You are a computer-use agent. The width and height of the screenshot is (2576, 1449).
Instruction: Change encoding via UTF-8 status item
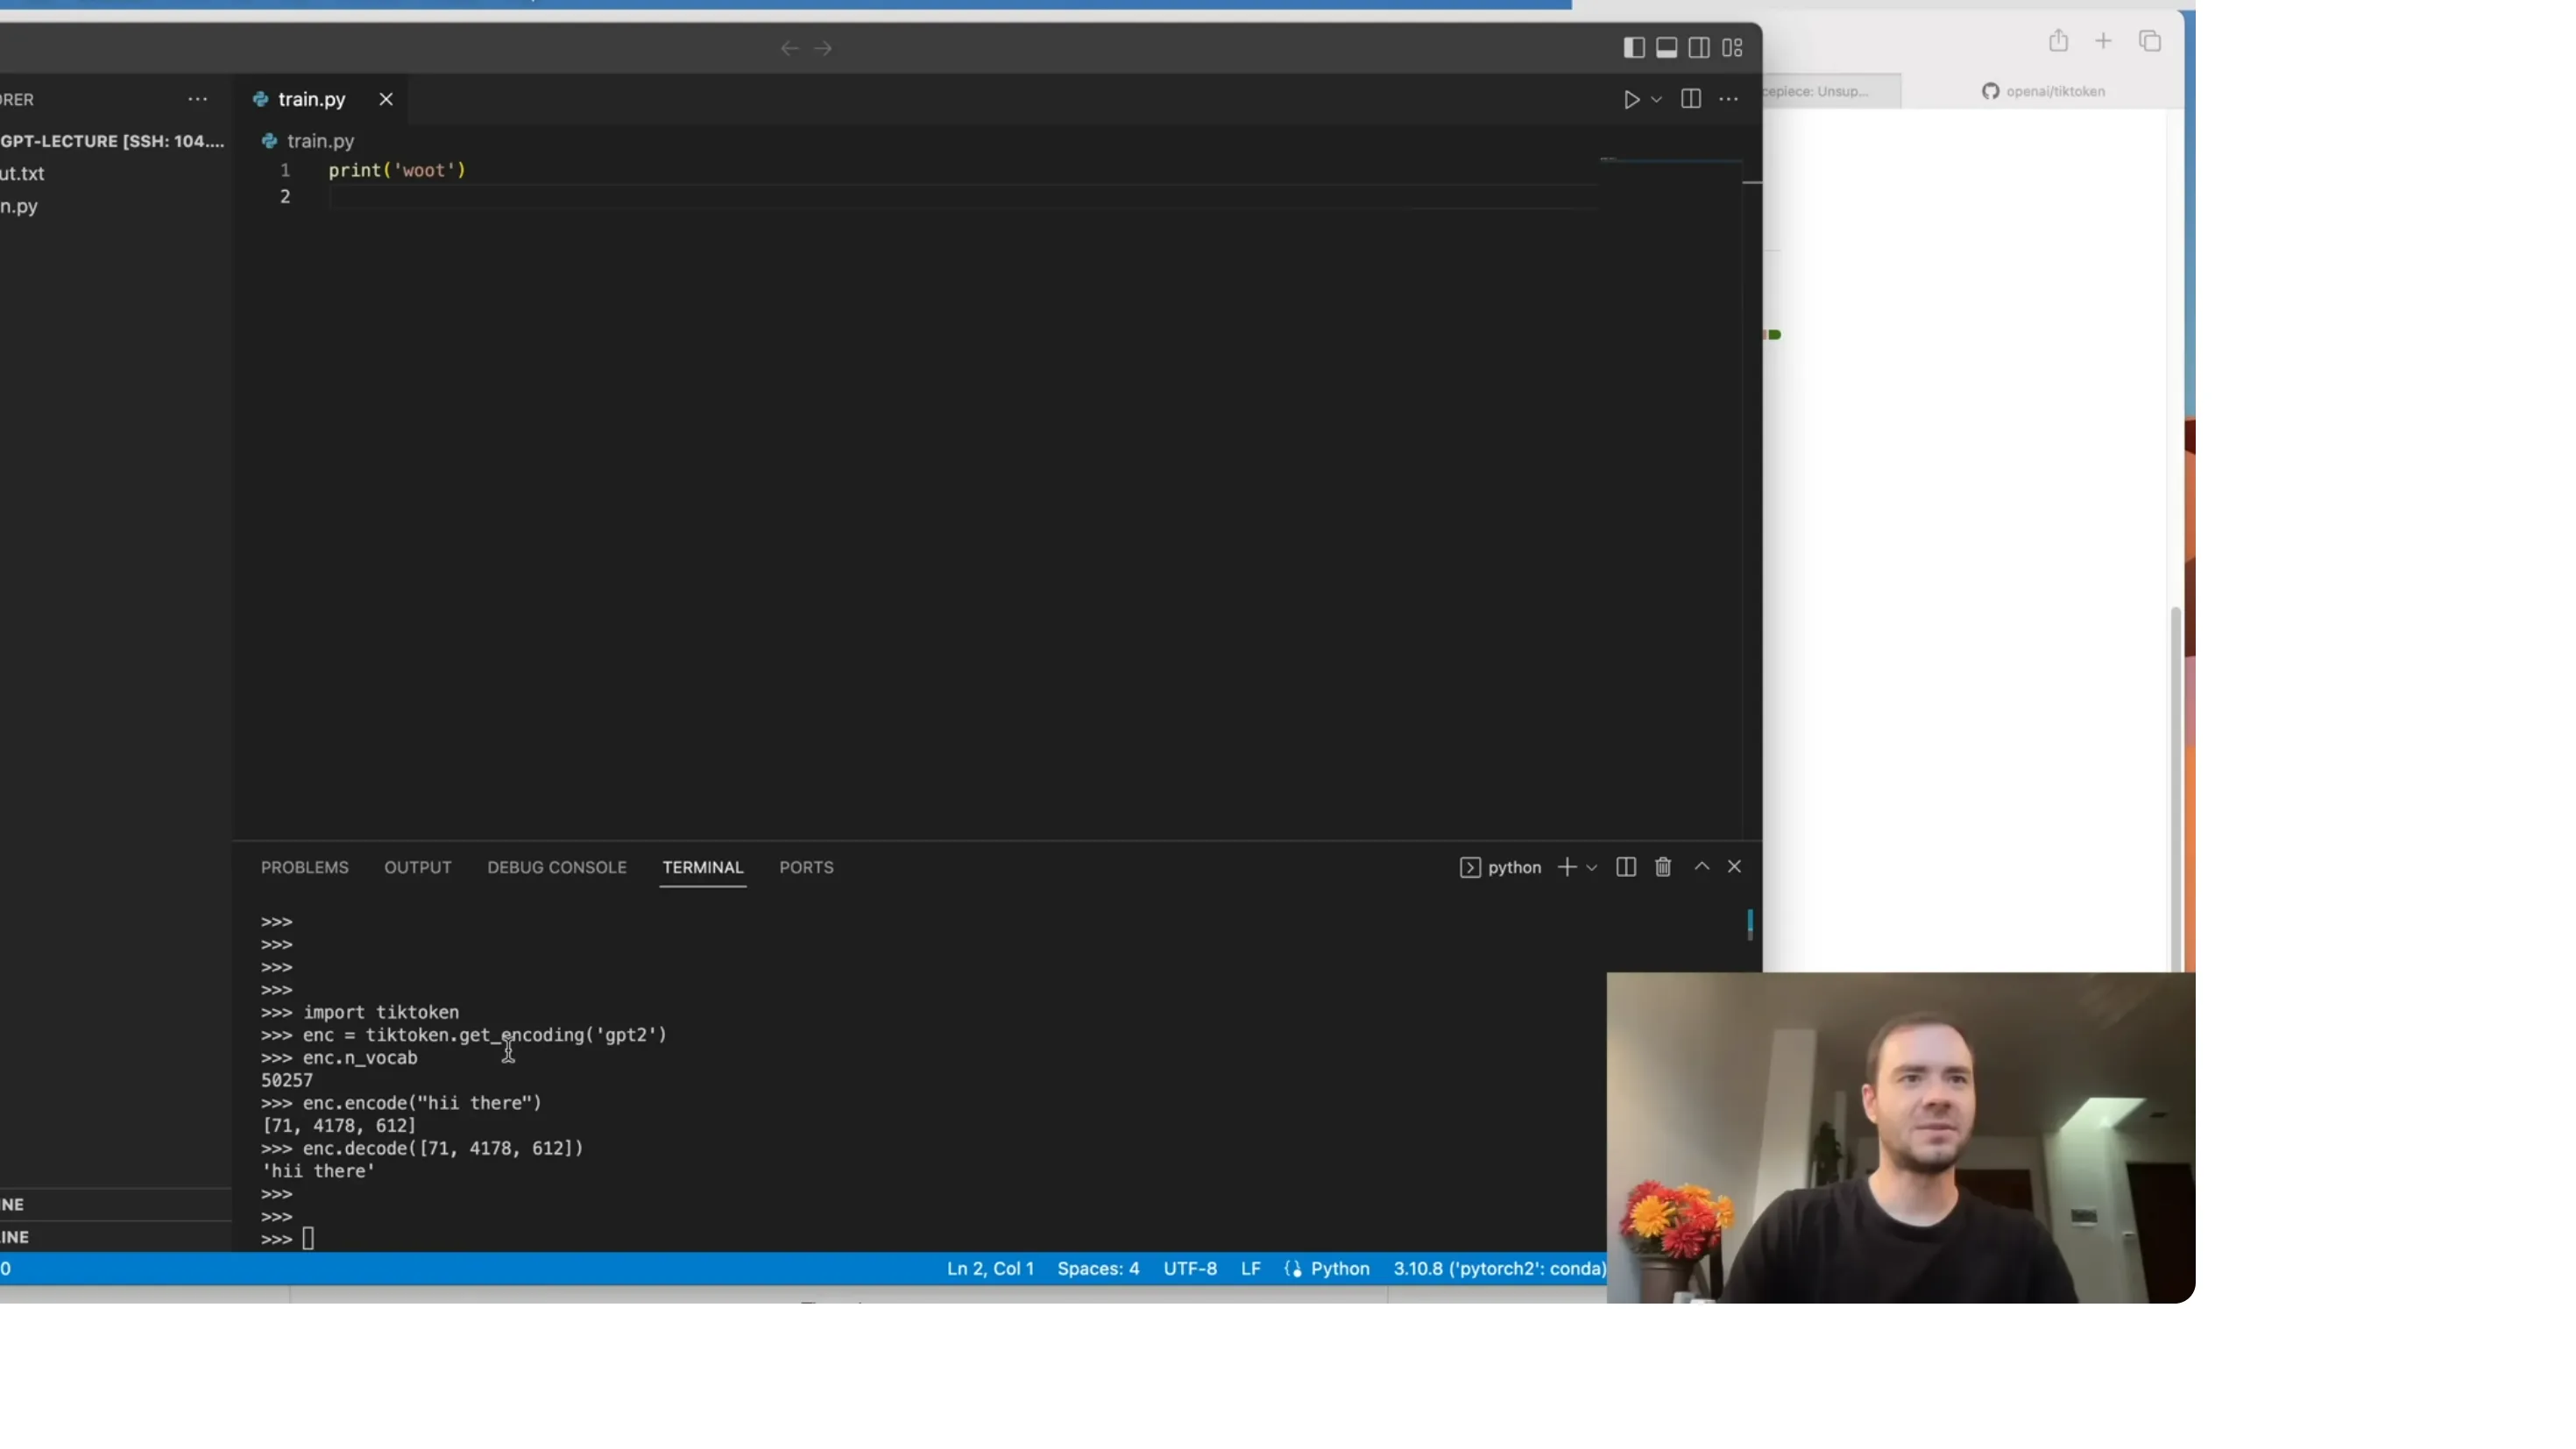click(1190, 1268)
